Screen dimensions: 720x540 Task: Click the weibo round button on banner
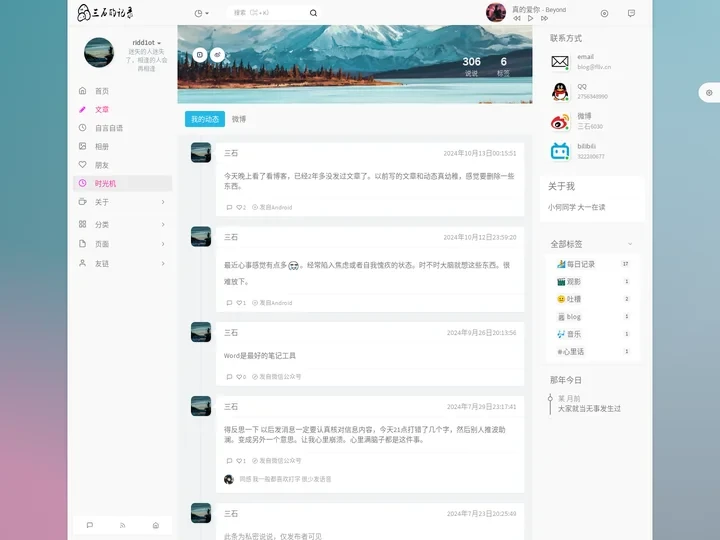tap(218, 55)
